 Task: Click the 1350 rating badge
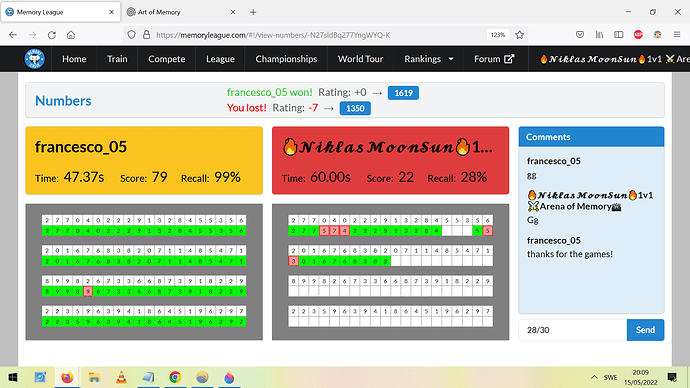(x=355, y=108)
